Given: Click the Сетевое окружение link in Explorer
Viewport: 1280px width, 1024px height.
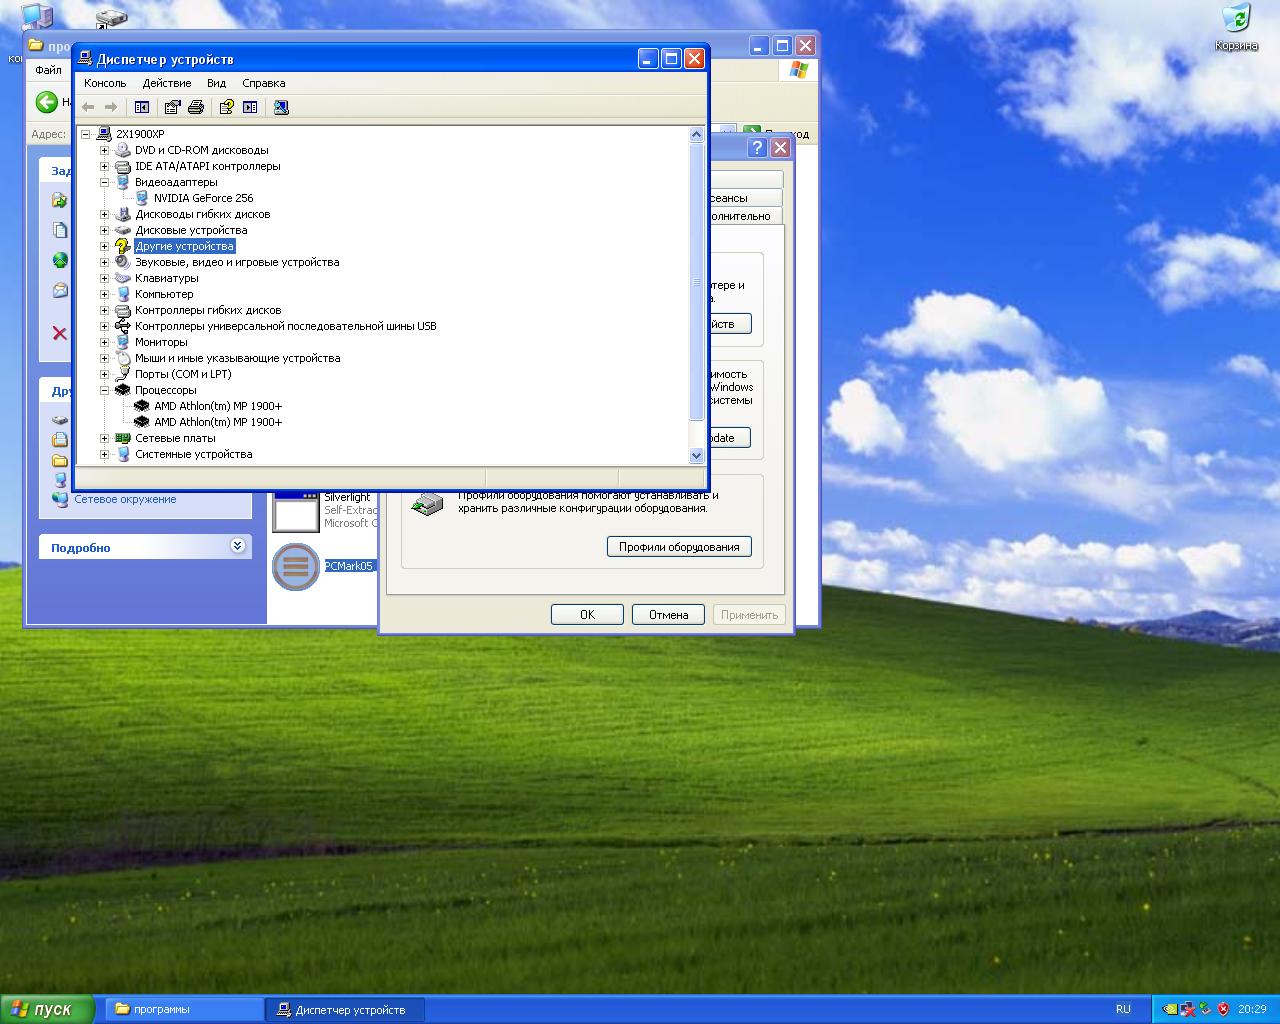Looking at the screenshot, I should 125,499.
